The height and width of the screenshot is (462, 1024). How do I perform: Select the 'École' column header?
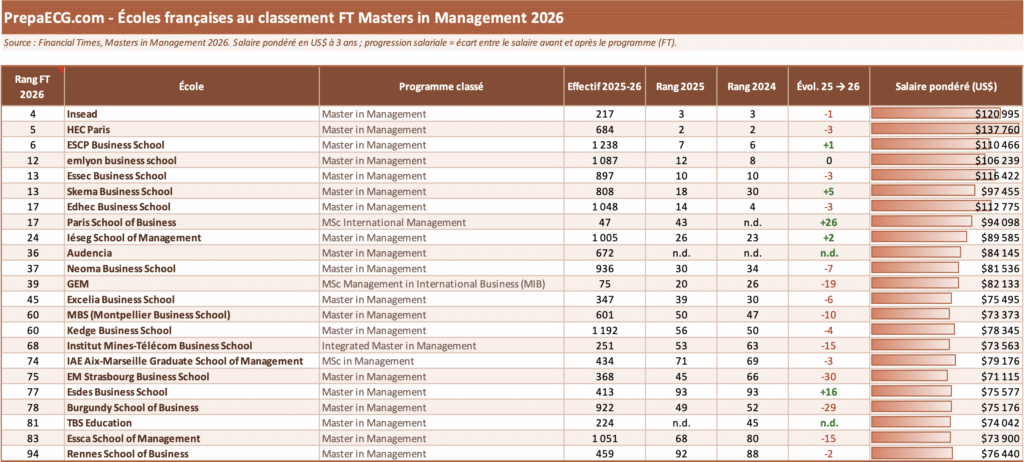pos(191,86)
